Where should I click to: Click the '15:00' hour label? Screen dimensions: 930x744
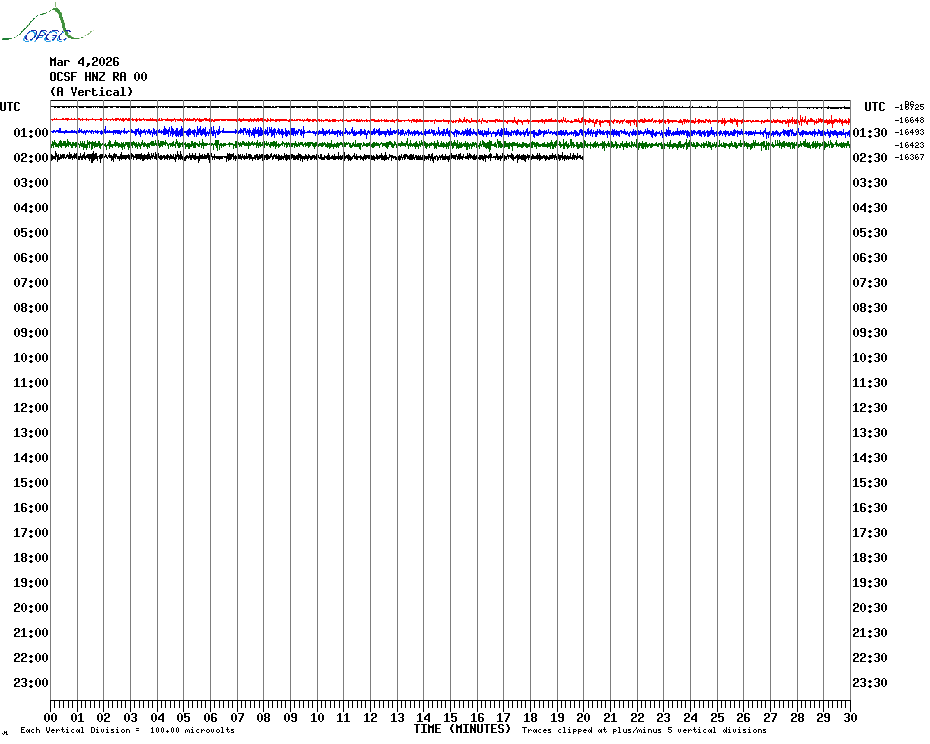[x=31, y=482]
